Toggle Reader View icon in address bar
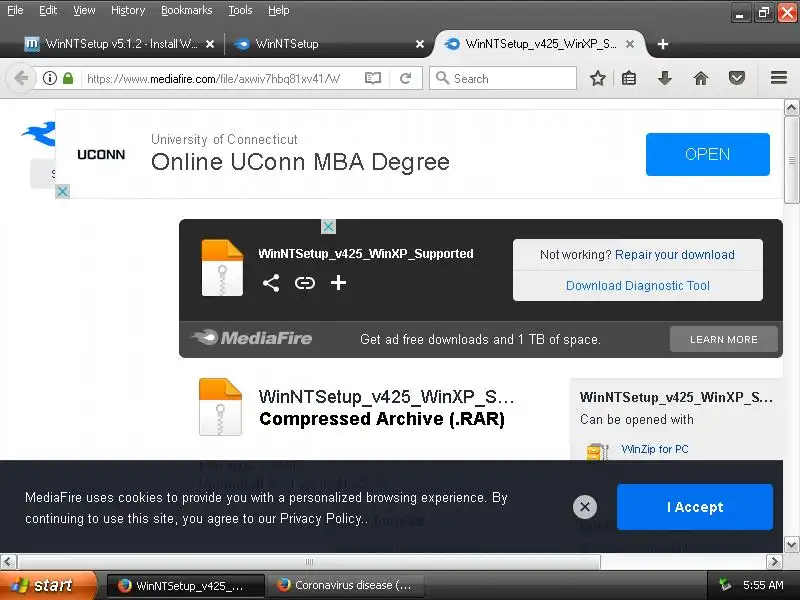Viewport: 800px width, 600px height. (x=373, y=78)
